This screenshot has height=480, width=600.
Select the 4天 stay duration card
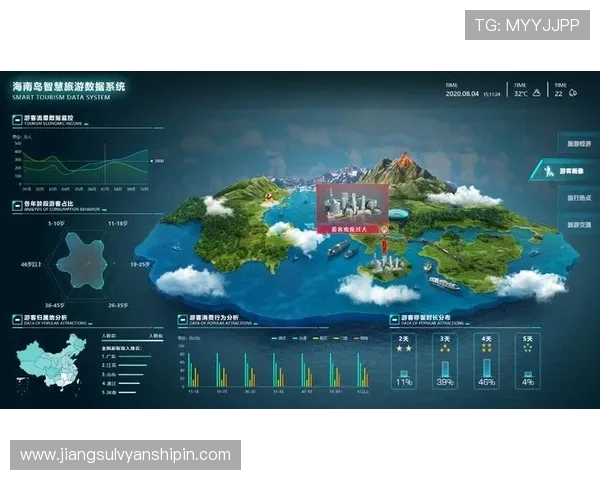coord(486,361)
